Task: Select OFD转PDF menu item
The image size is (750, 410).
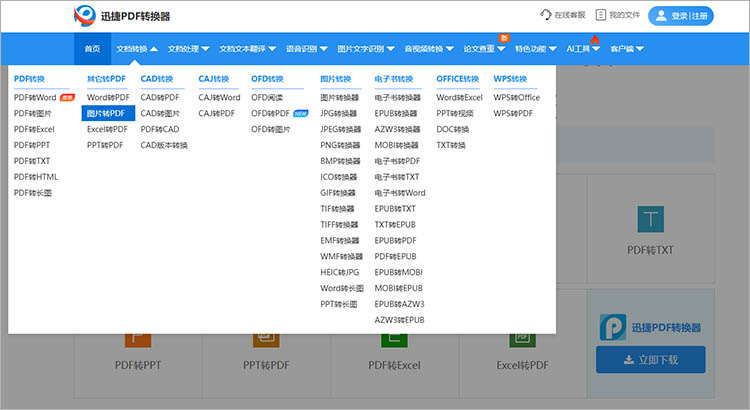Action: tap(270, 113)
